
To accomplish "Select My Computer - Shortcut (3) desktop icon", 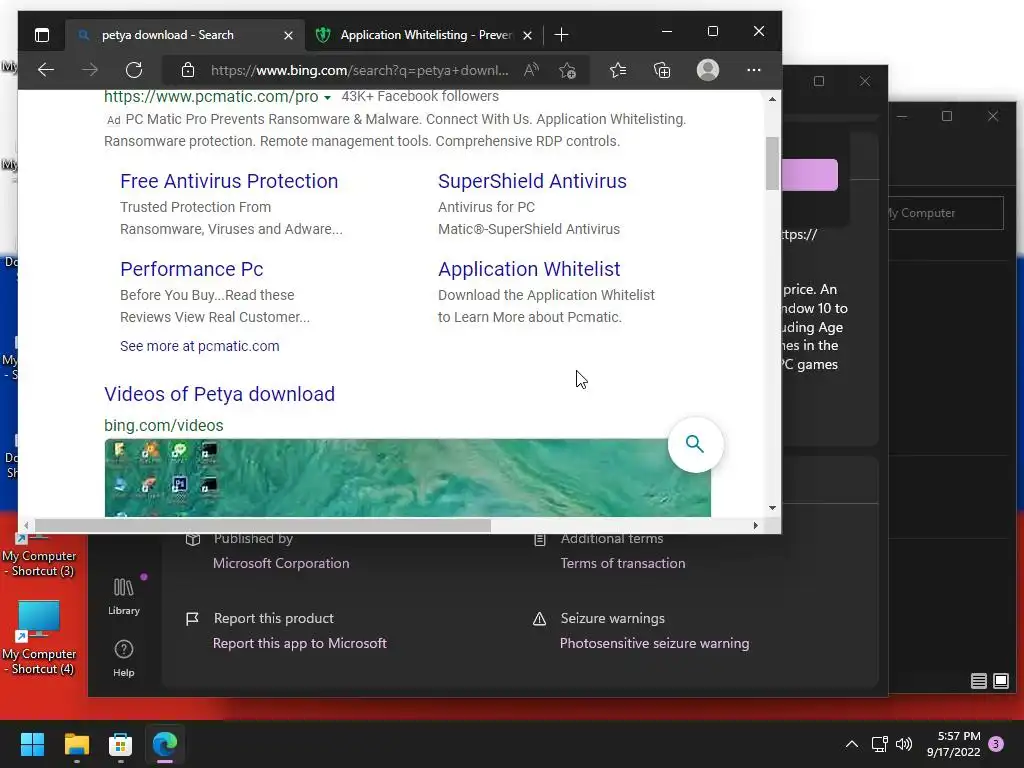I will [x=39, y=555].
